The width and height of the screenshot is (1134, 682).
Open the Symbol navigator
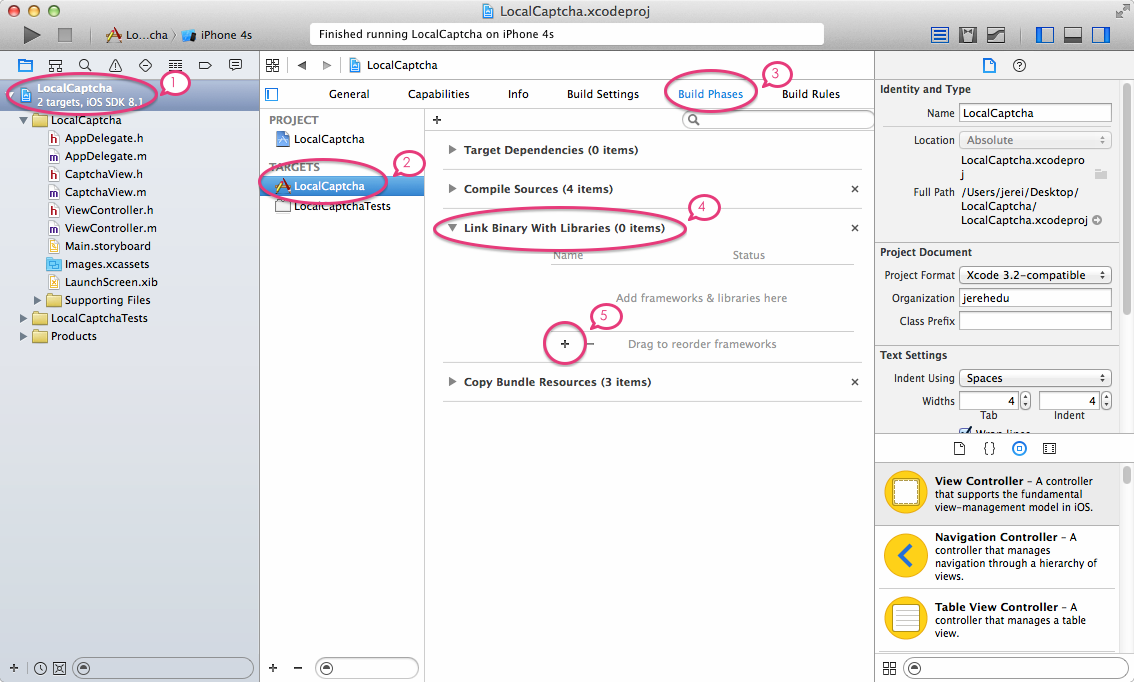pos(55,65)
